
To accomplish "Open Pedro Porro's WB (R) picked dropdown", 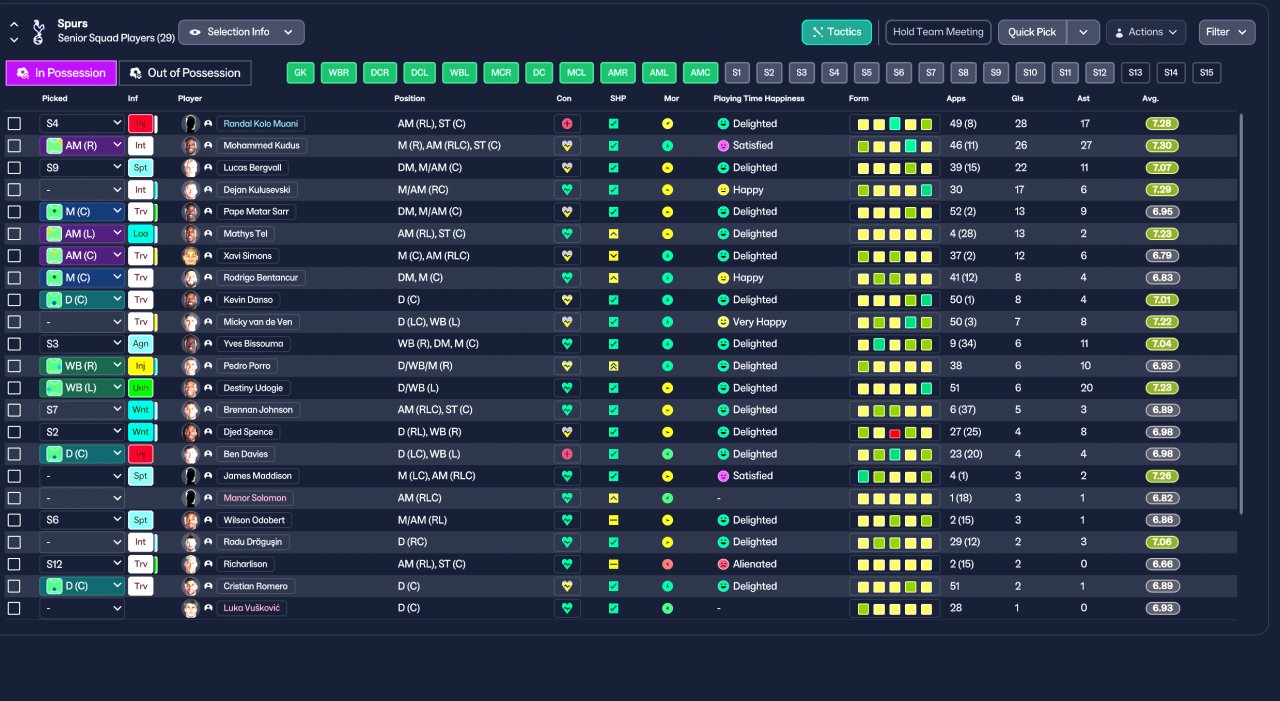I will (82, 366).
